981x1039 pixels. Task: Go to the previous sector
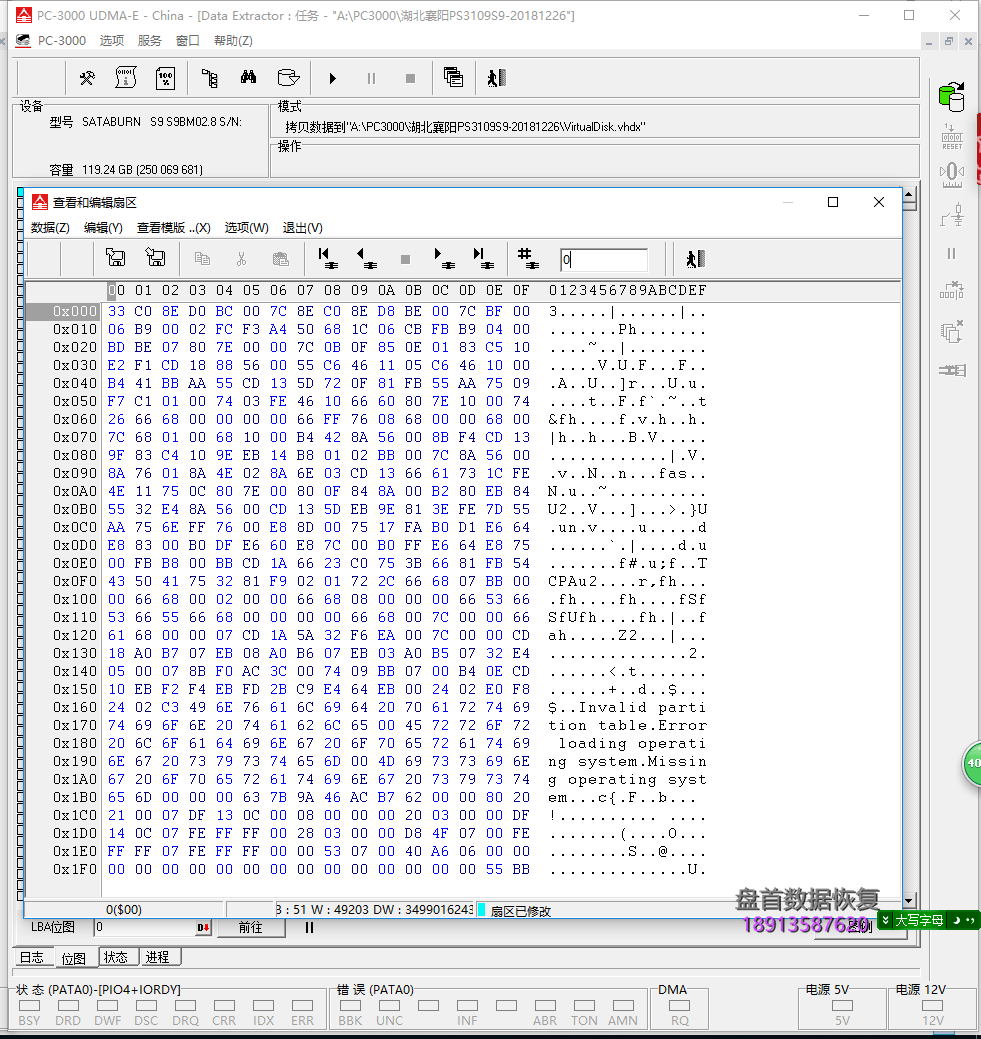tap(367, 258)
